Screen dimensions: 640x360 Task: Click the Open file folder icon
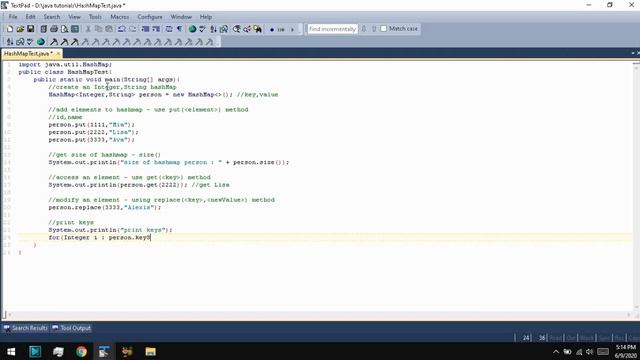click(20, 29)
